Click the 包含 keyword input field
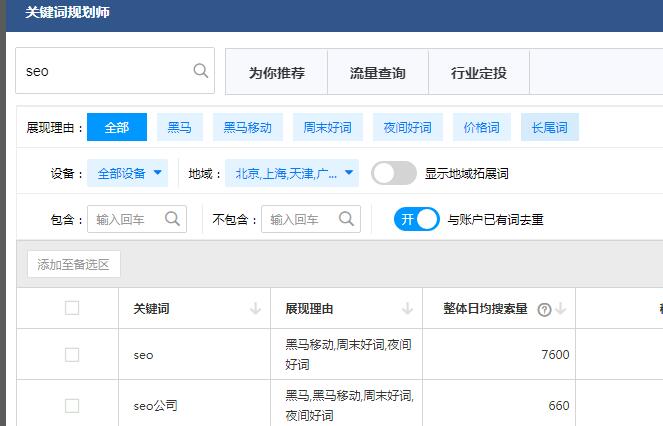Viewport: 663px width, 426px height. click(127, 219)
